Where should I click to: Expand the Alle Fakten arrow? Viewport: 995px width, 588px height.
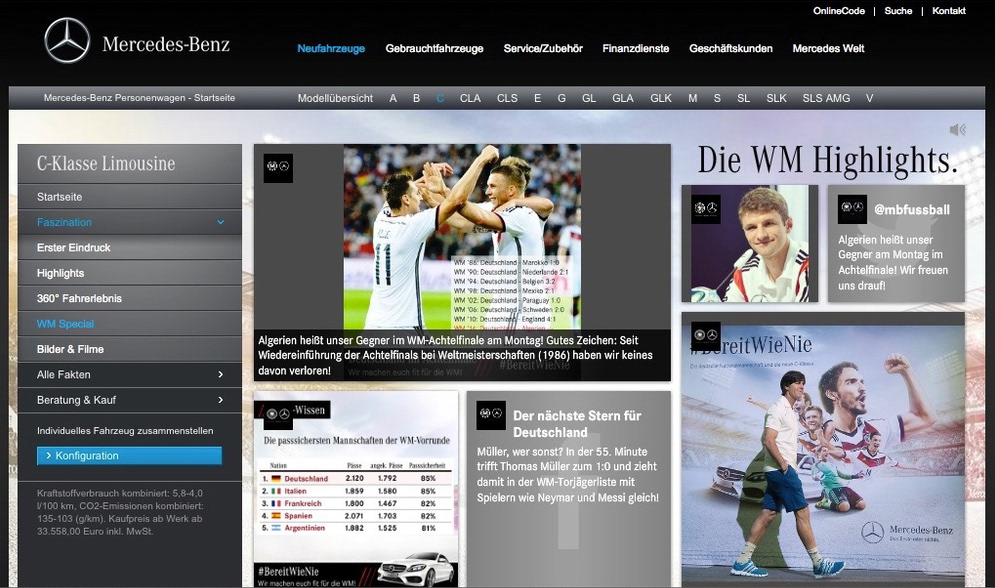(x=221, y=374)
